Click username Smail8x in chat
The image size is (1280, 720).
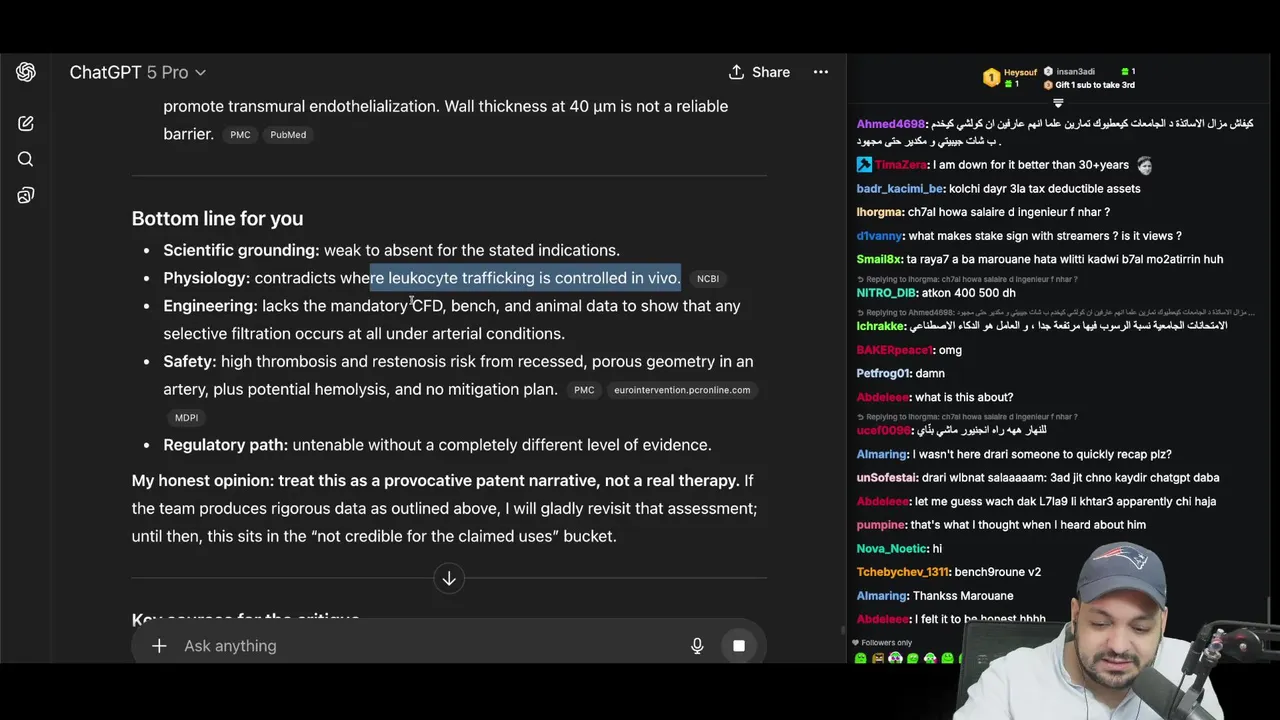(x=880, y=259)
